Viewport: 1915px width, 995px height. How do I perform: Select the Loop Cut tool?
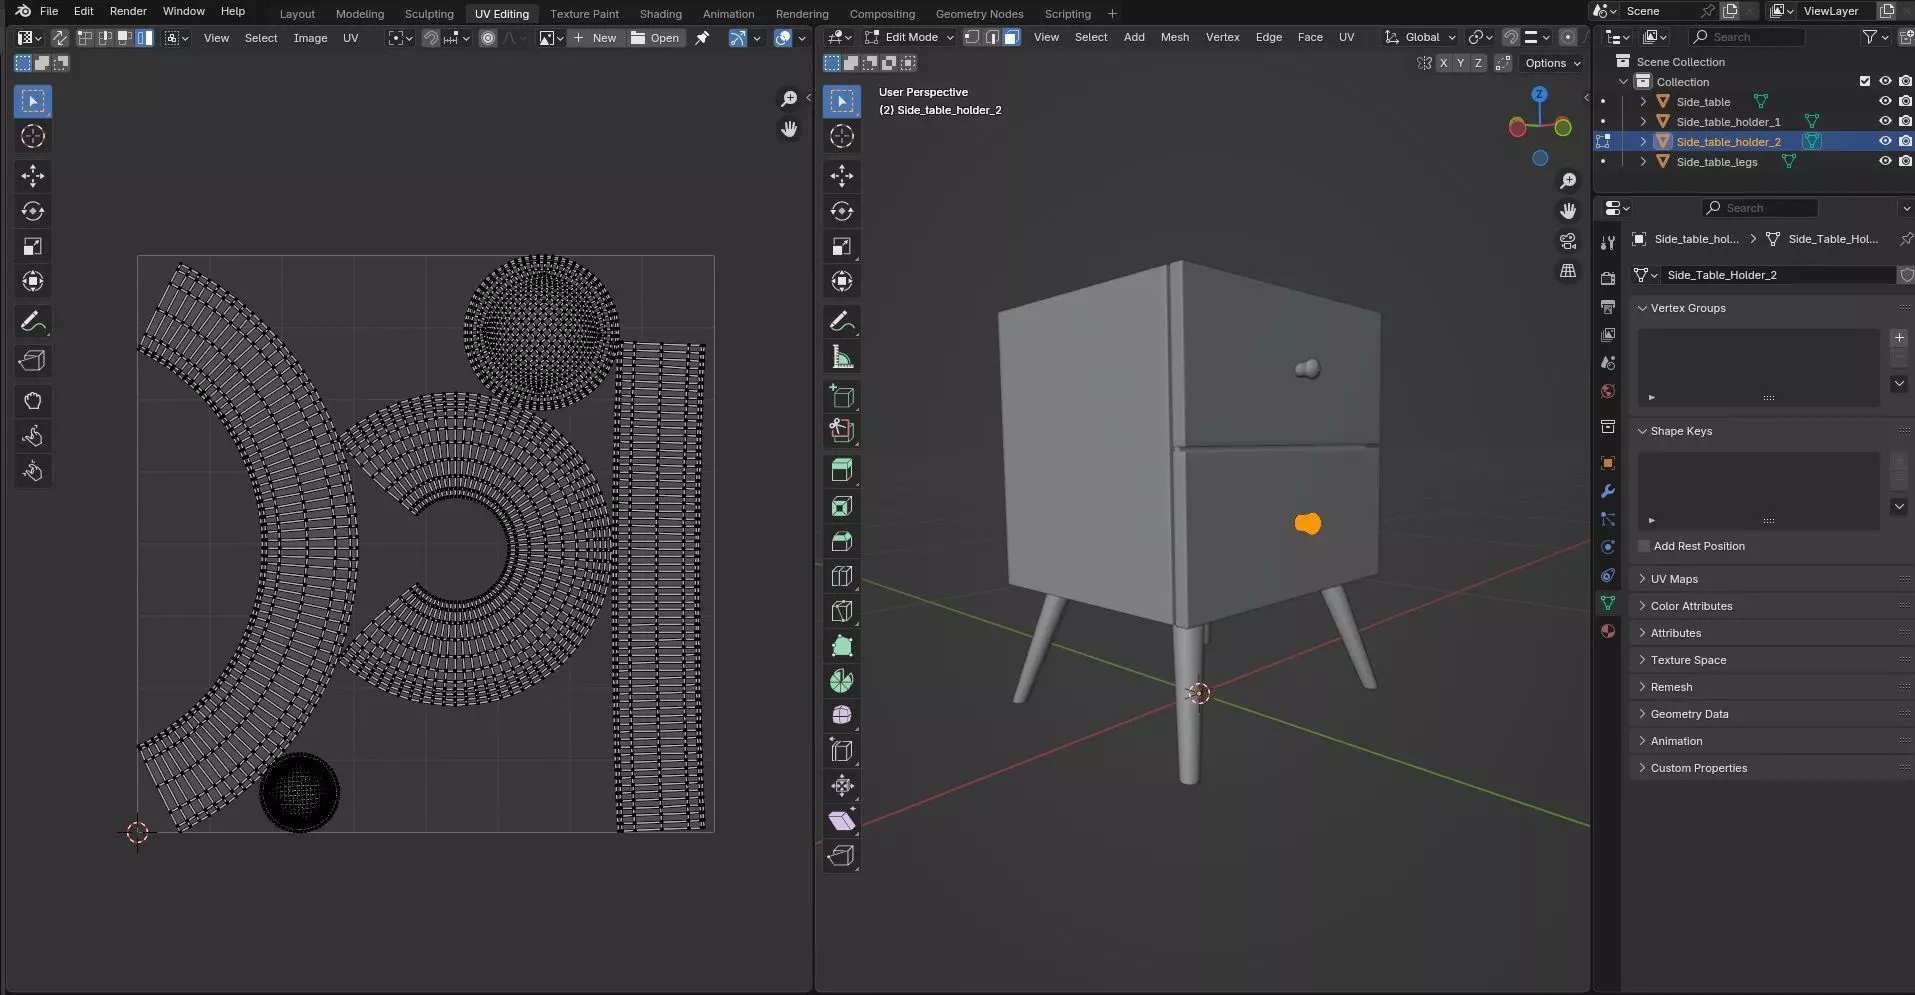coord(842,576)
